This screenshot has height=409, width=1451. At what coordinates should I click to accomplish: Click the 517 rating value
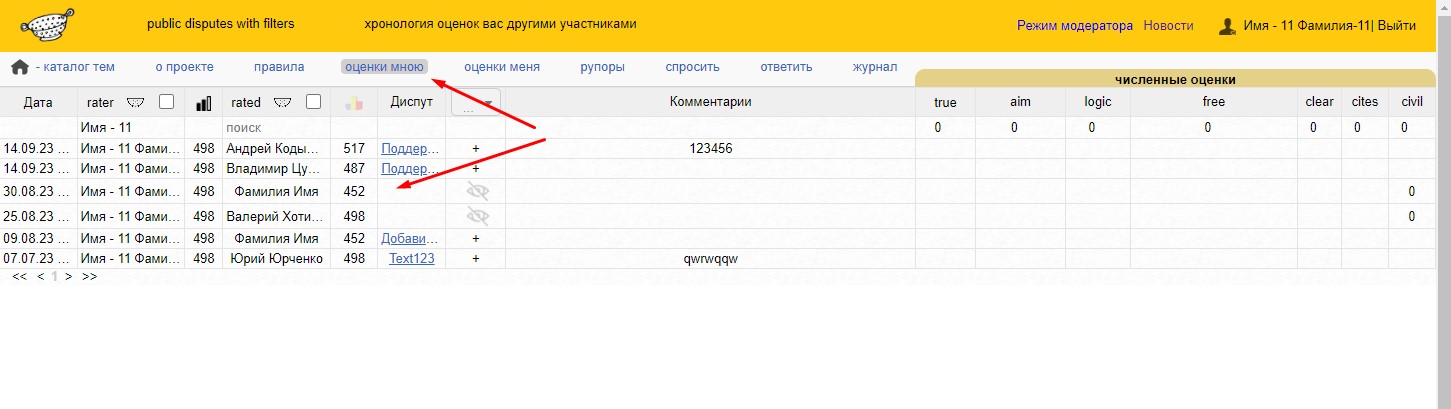[x=354, y=148]
